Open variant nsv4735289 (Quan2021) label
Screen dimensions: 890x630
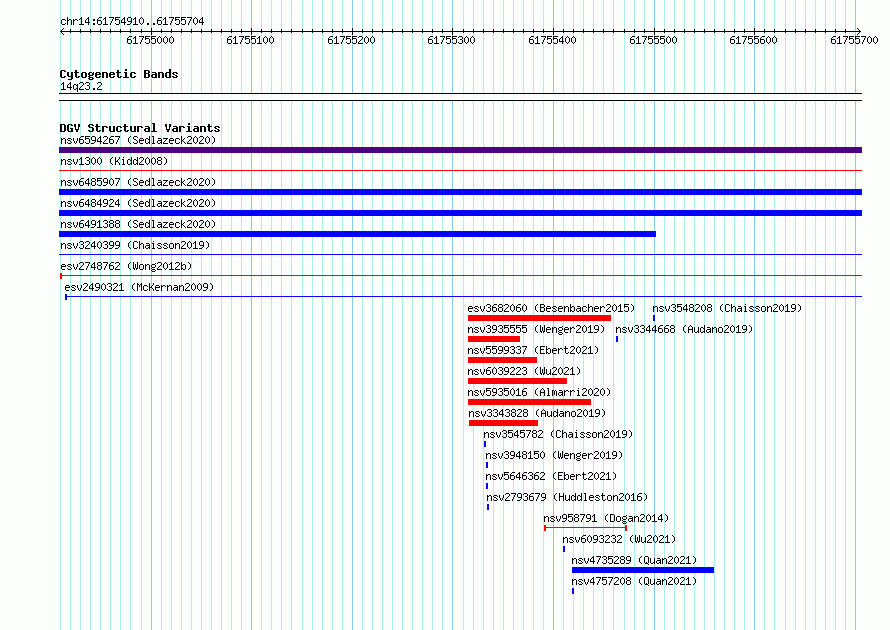[634, 560]
